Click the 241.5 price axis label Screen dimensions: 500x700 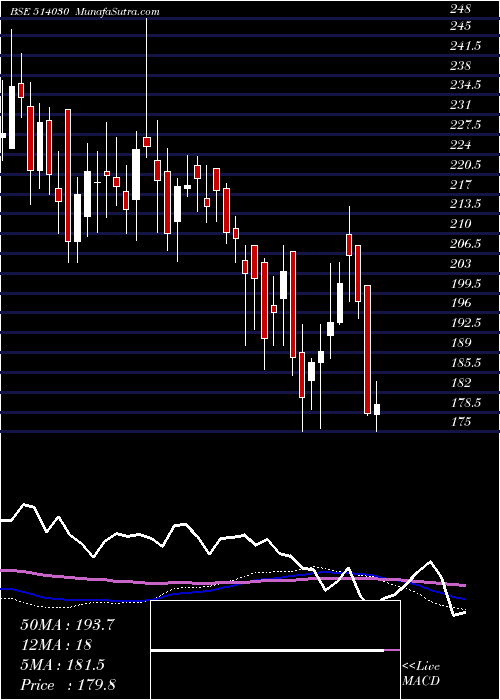pyautogui.click(x=465, y=46)
